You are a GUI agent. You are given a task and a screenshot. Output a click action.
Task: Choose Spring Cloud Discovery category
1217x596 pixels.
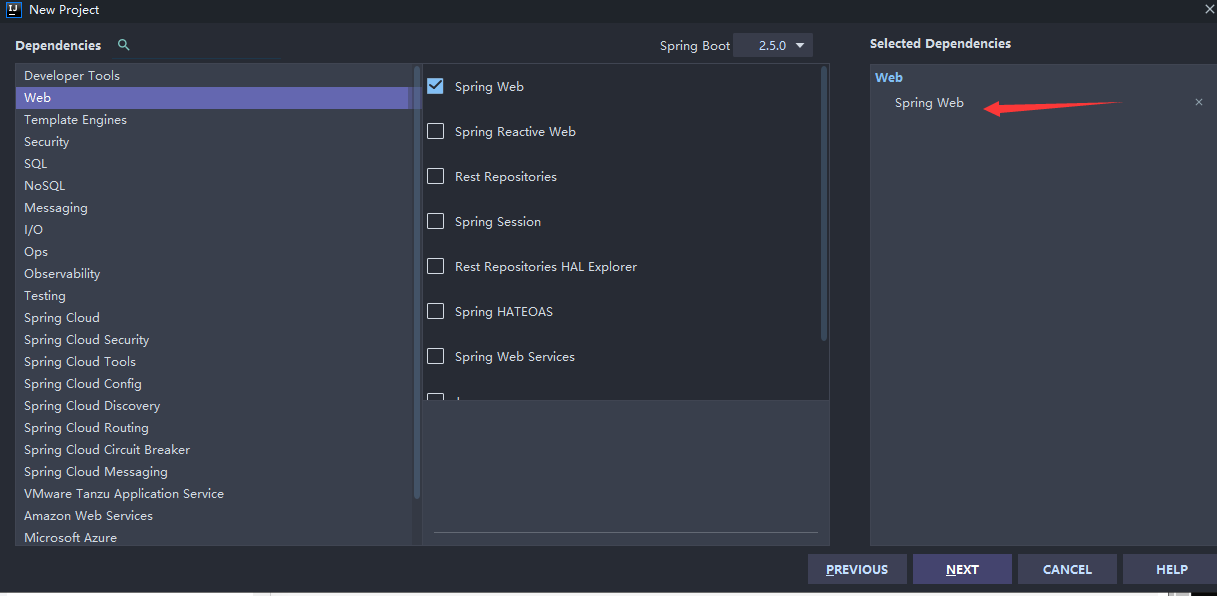click(212, 406)
